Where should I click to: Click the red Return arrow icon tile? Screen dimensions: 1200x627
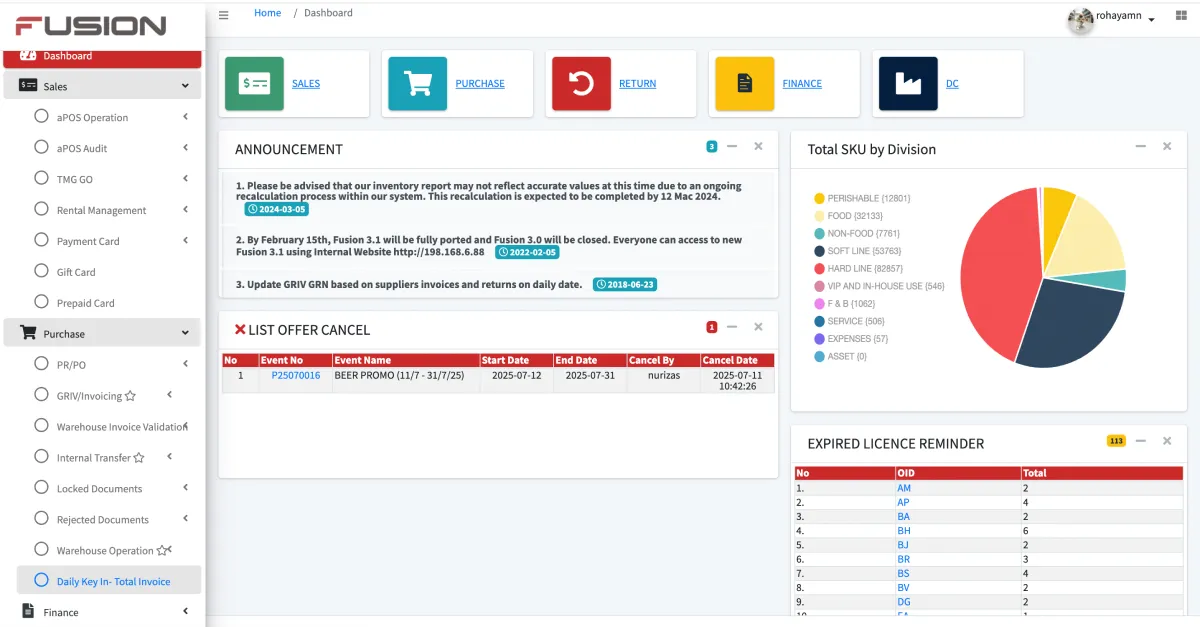[x=581, y=83]
